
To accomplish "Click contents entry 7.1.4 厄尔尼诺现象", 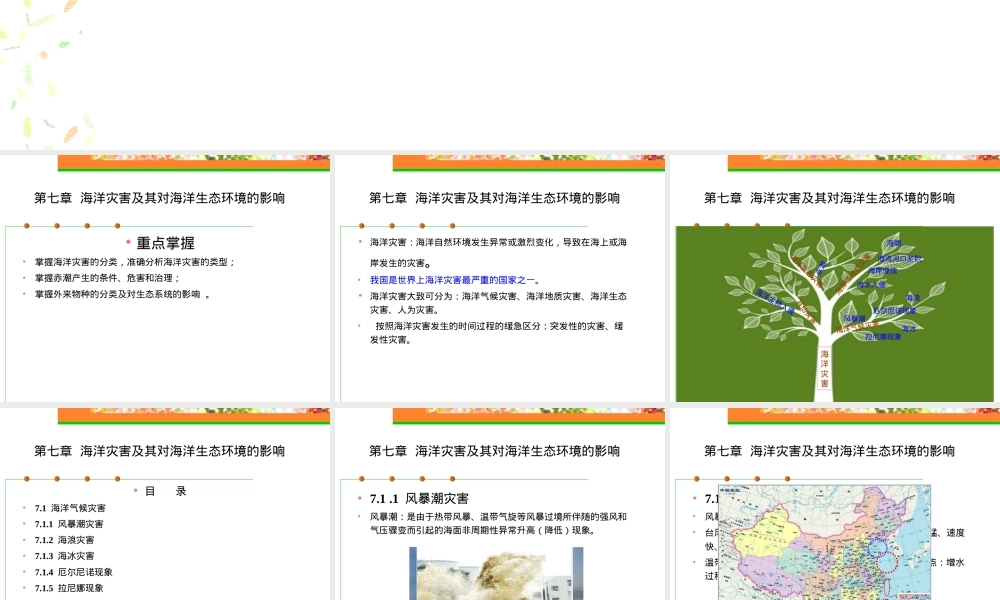I will (73, 572).
